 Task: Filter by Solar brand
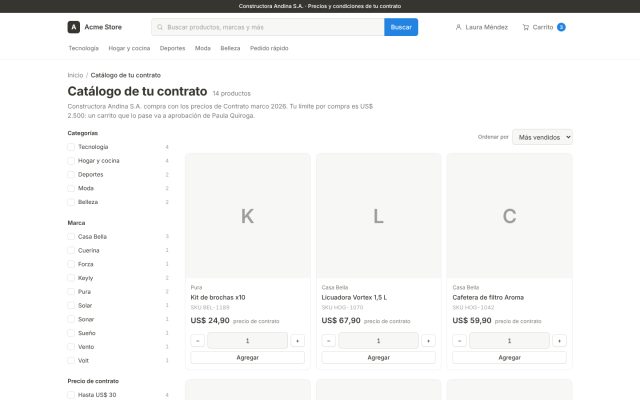pos(71,305)
